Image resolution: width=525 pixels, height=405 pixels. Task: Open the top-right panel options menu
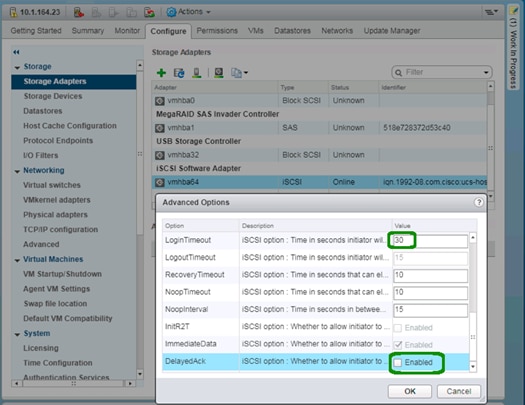tap(491, 12)
